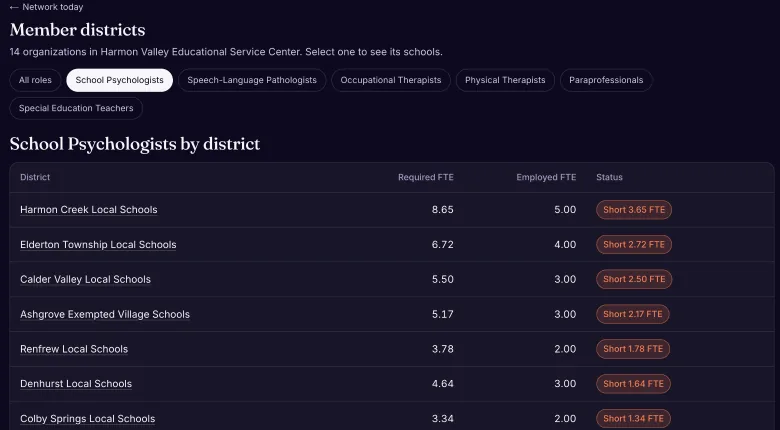780x430 pixels.
Task: Go back to Network today
Action: (46, 7)
